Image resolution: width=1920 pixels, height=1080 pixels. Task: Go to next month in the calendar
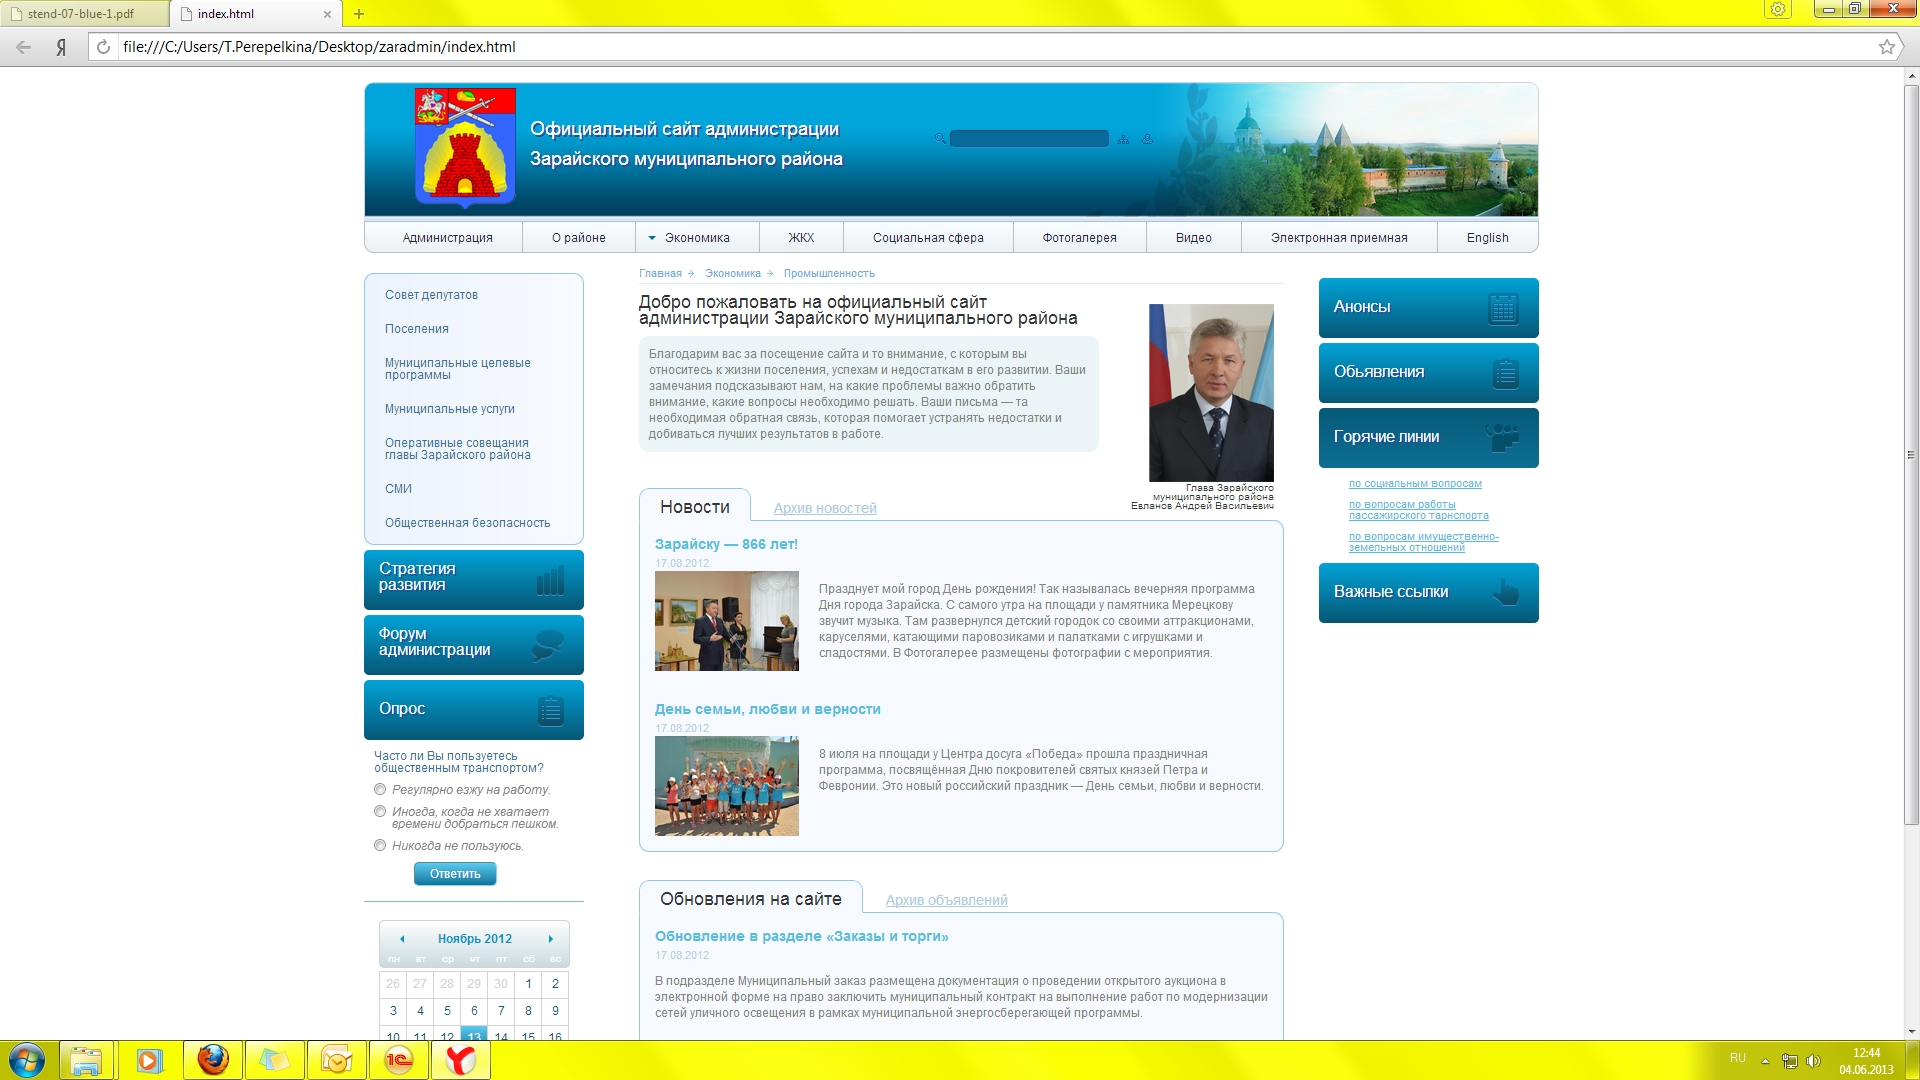point(550,939)
